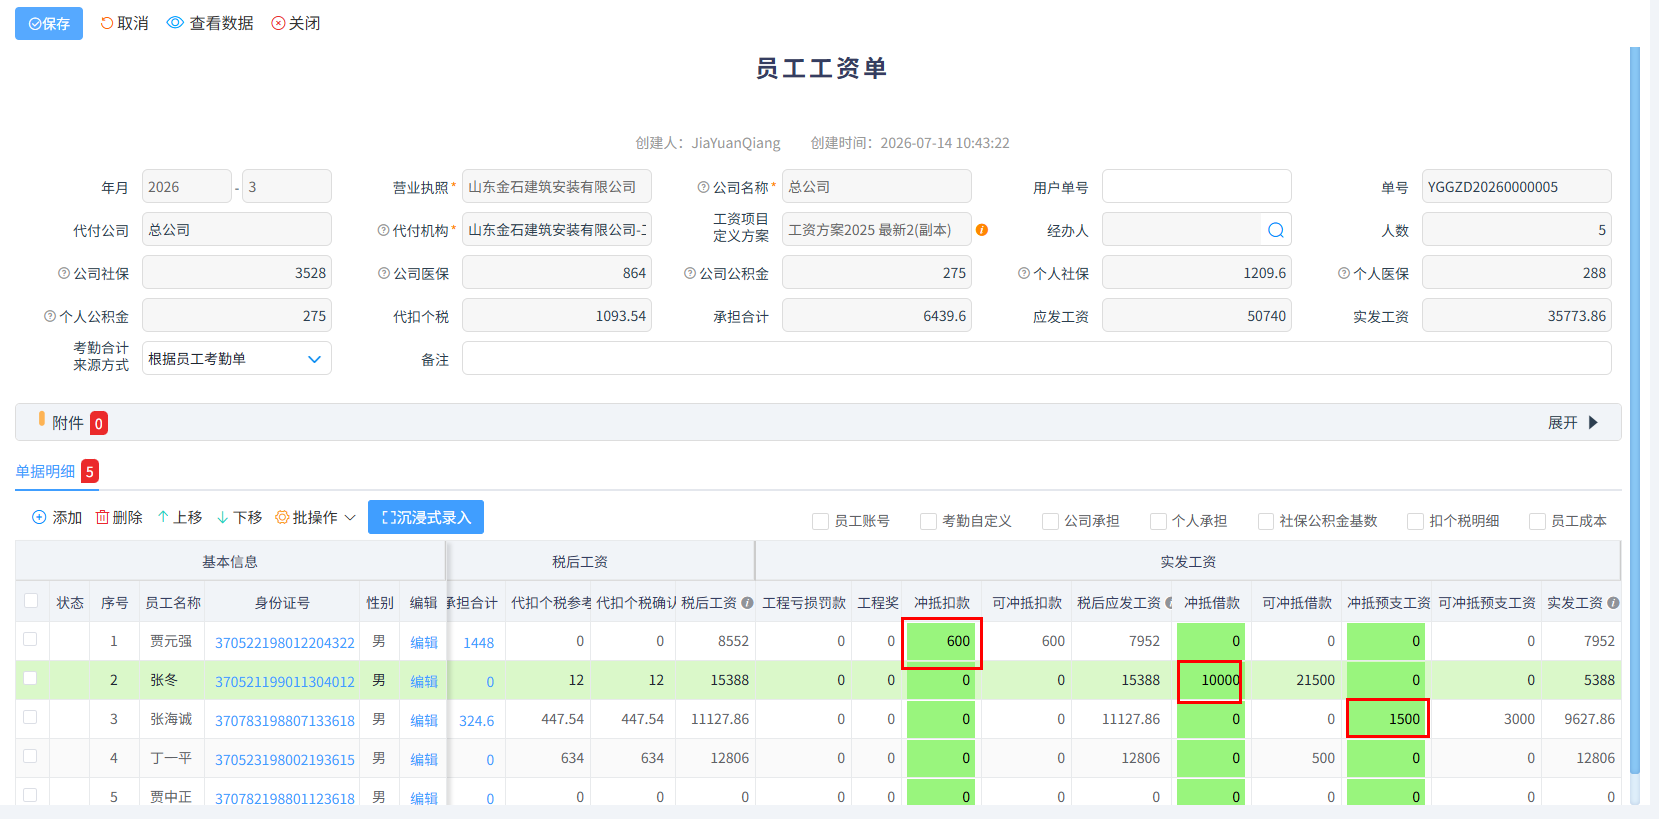Image resolution: width=1659 pixels, height=819 pixels.
Task: Expand the 附件 section with 展开
Action: click(1574, 423)
